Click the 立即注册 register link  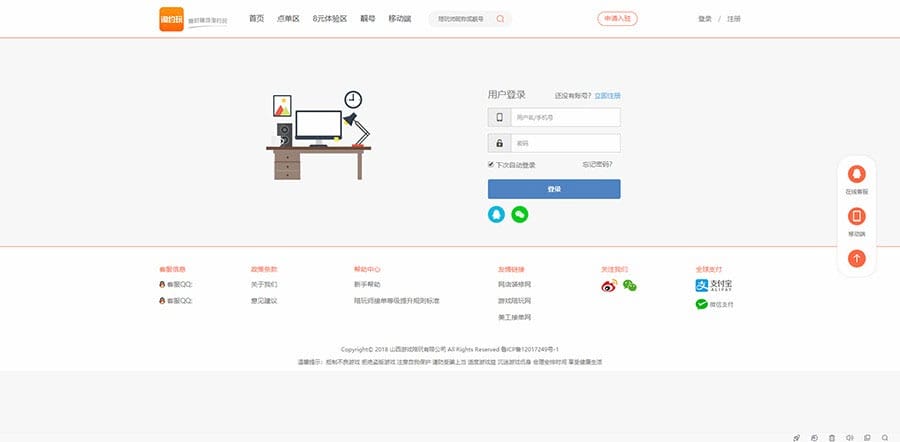607,96
